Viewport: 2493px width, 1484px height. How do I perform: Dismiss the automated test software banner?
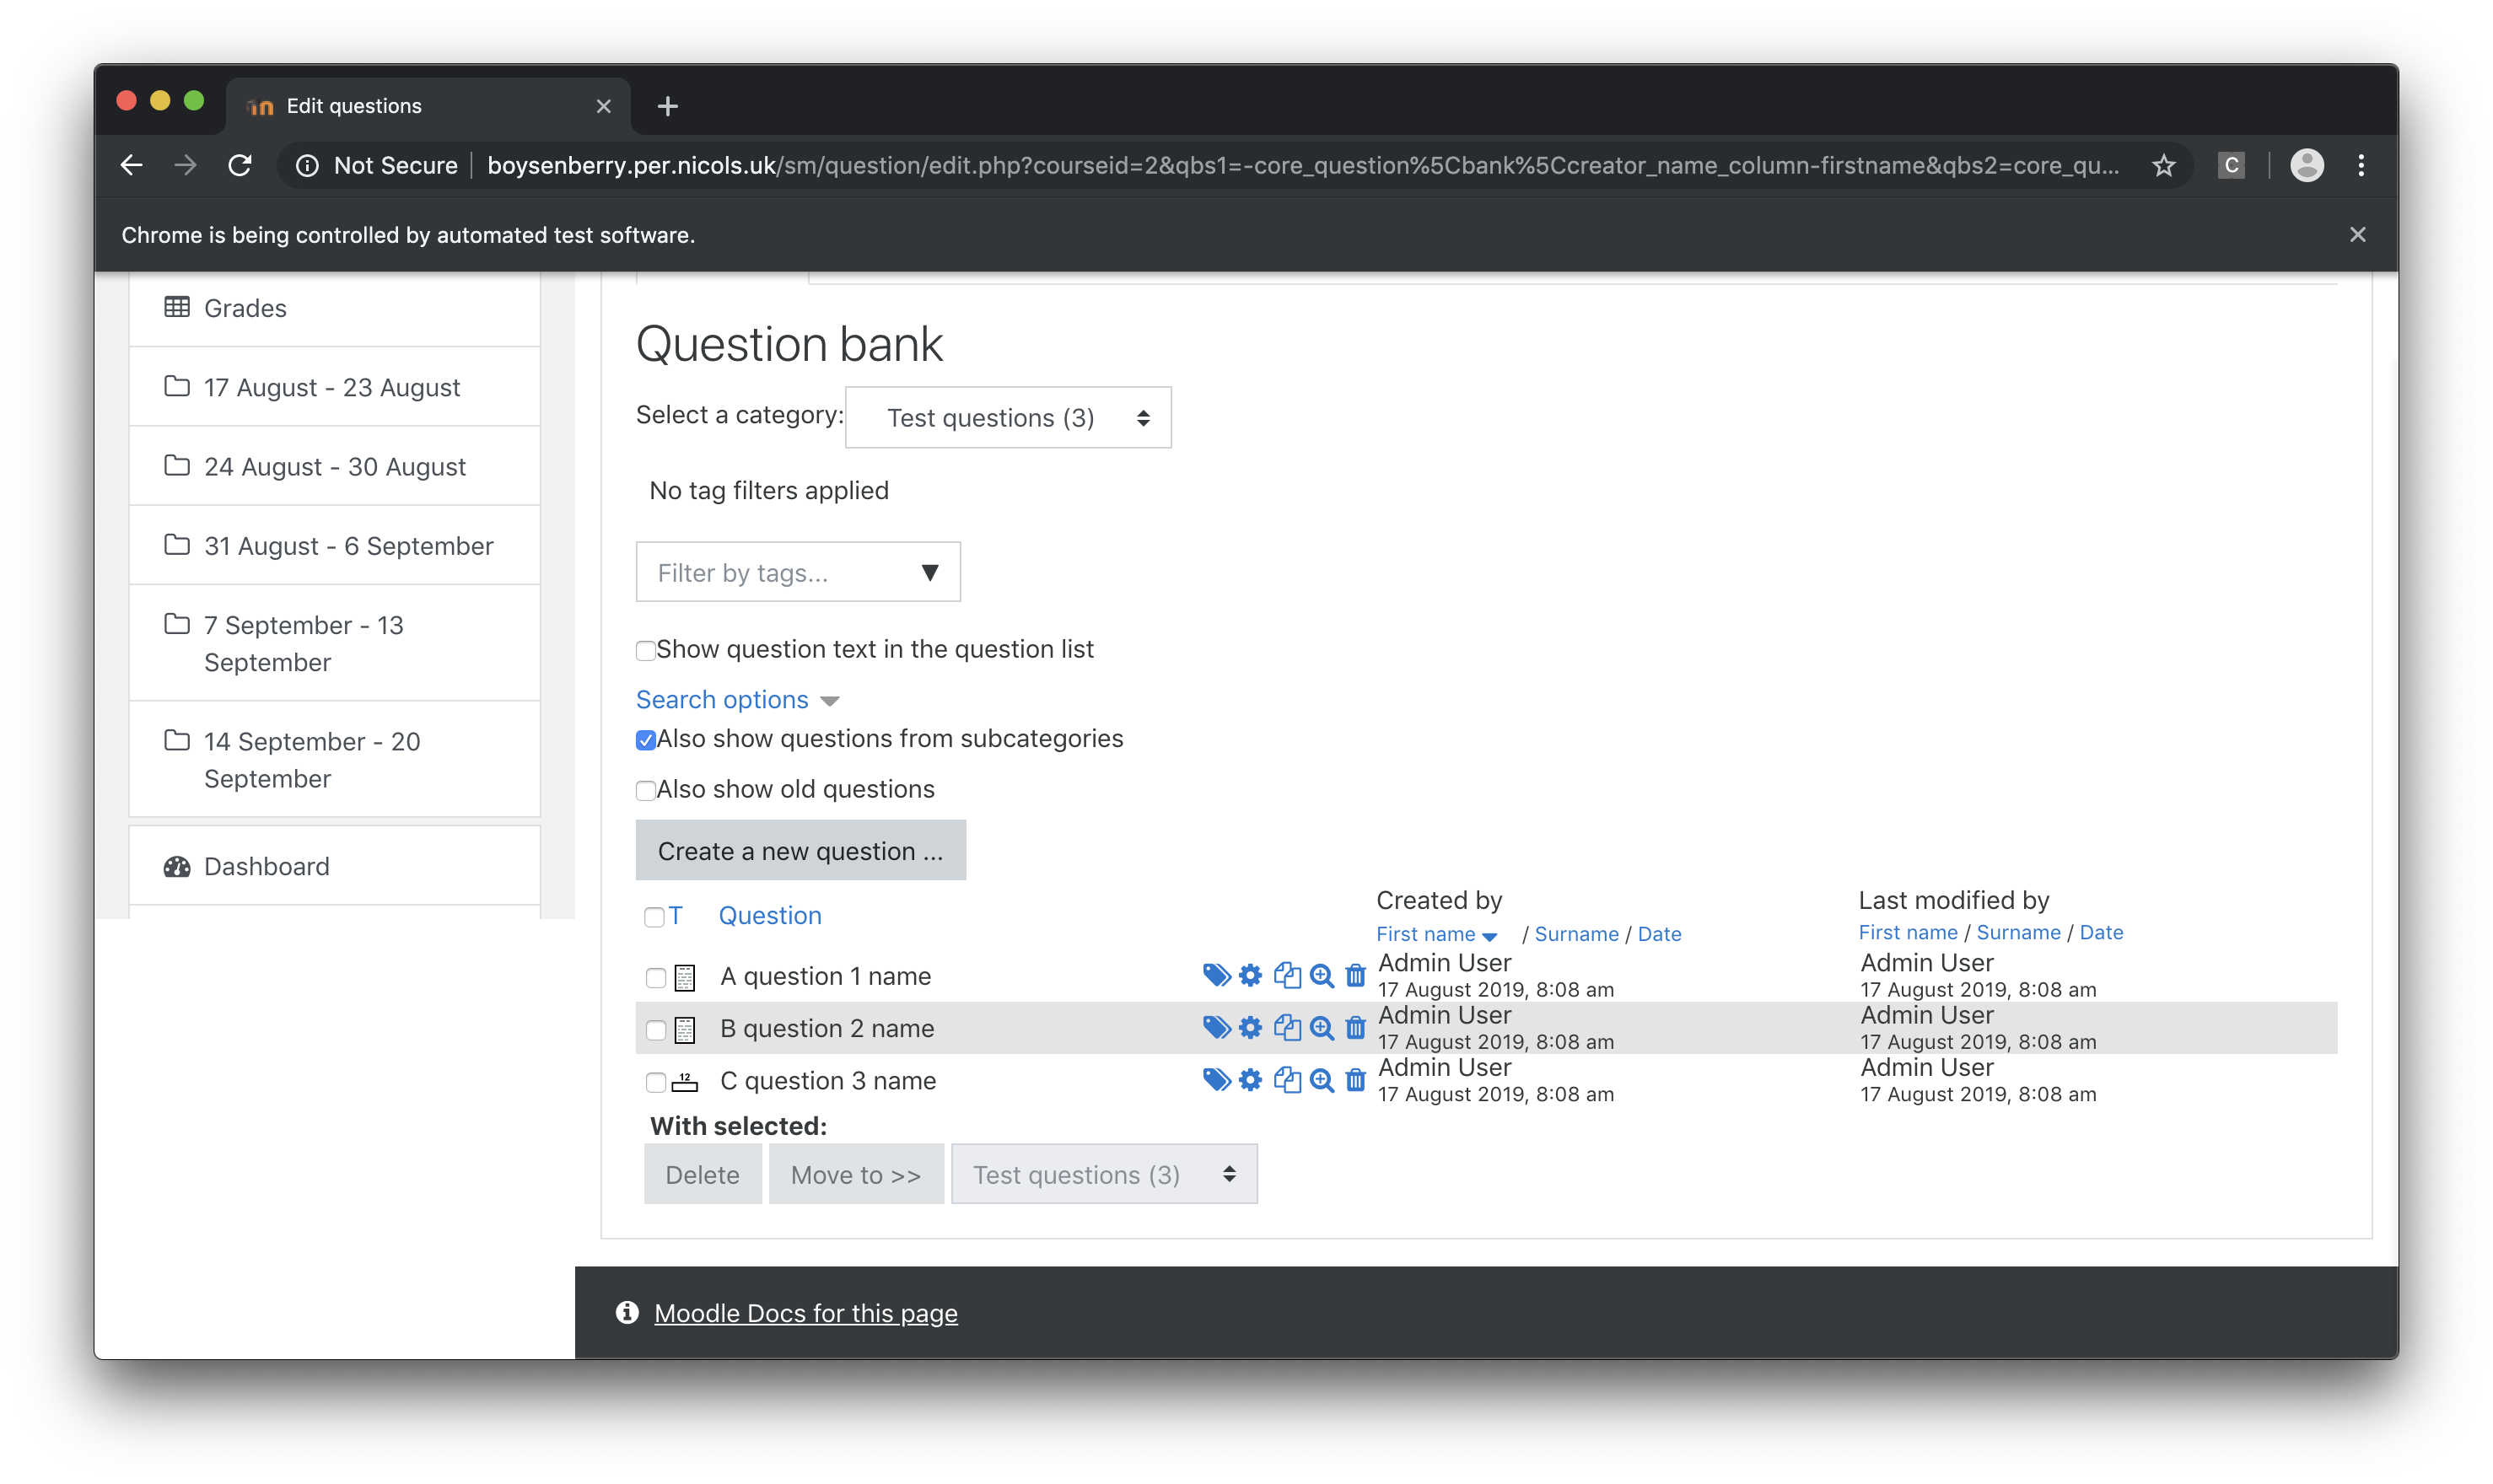coord(2358,234)
